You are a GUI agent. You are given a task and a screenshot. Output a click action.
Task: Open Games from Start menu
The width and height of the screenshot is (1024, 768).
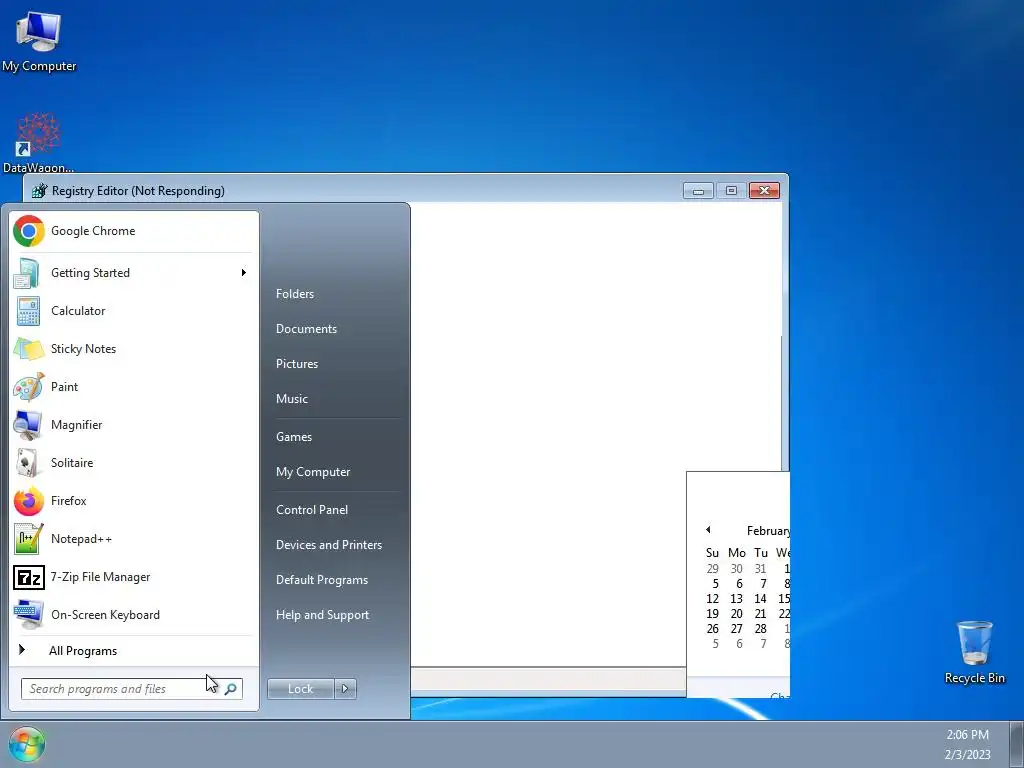tap(293, 437)
